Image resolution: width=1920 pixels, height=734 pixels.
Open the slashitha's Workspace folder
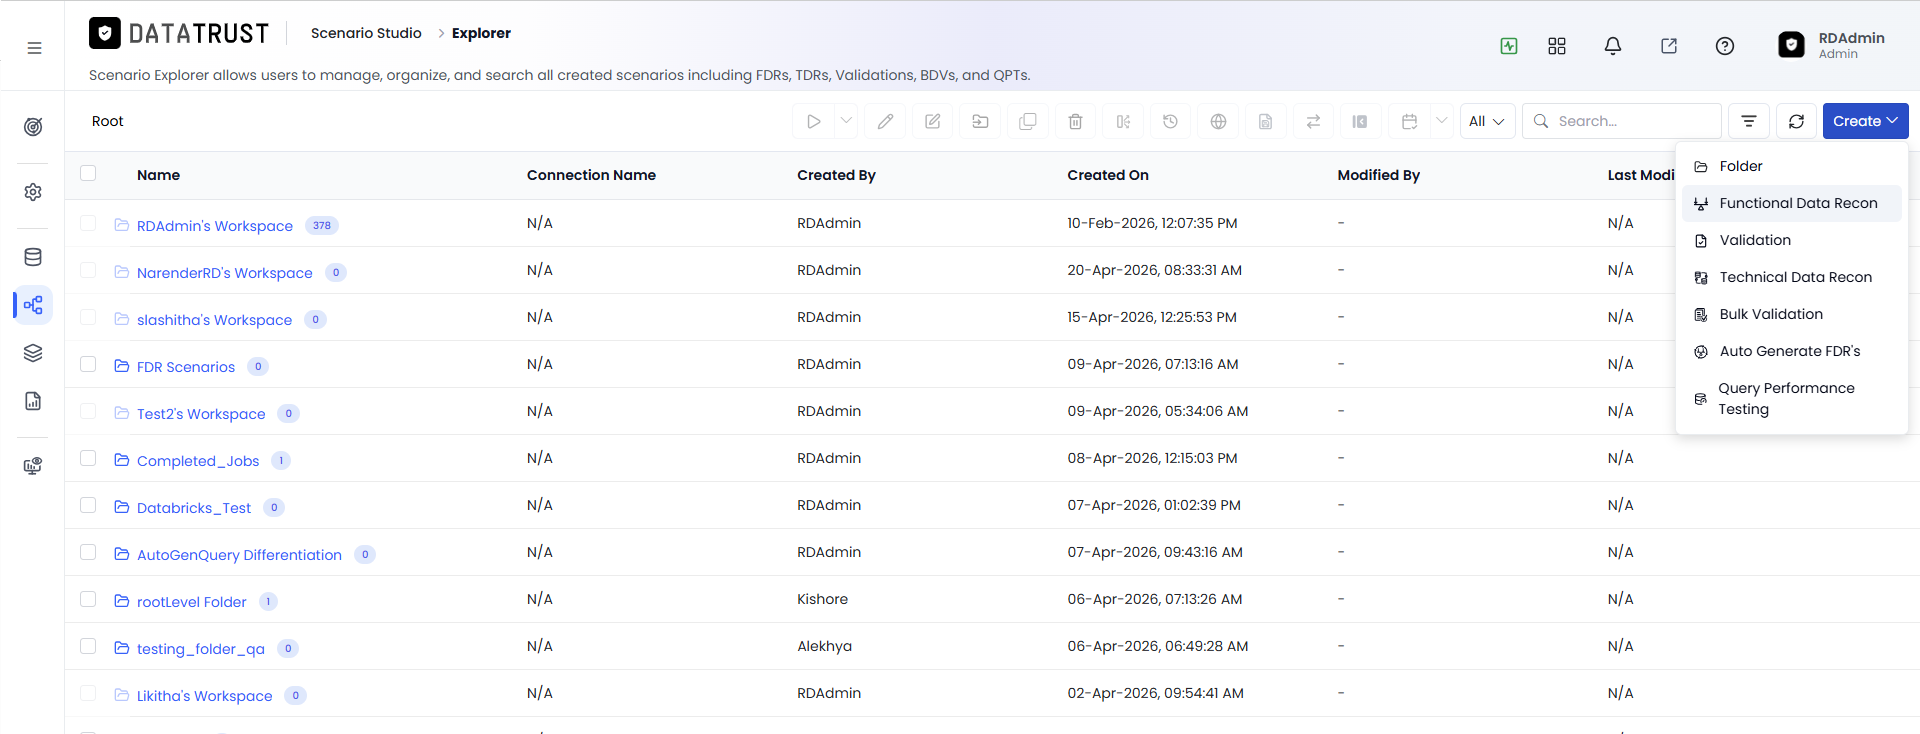point(215,320)
